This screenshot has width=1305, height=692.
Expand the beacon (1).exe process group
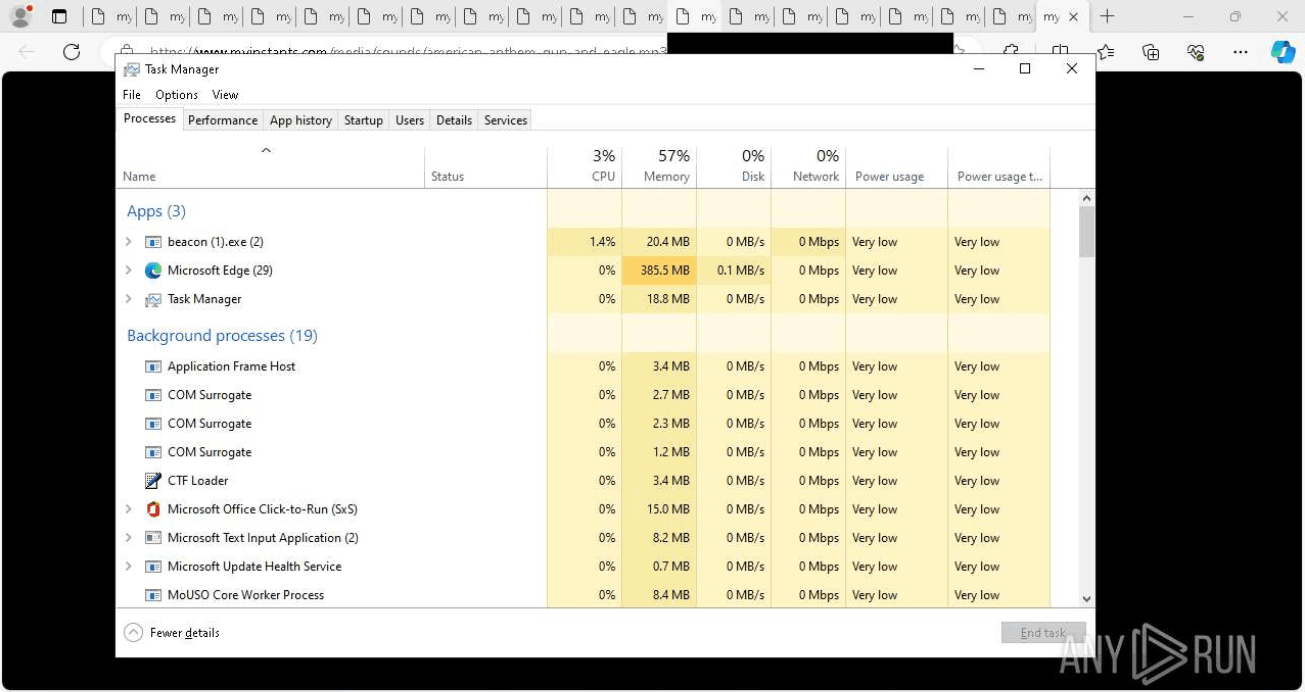coord(128,242)
